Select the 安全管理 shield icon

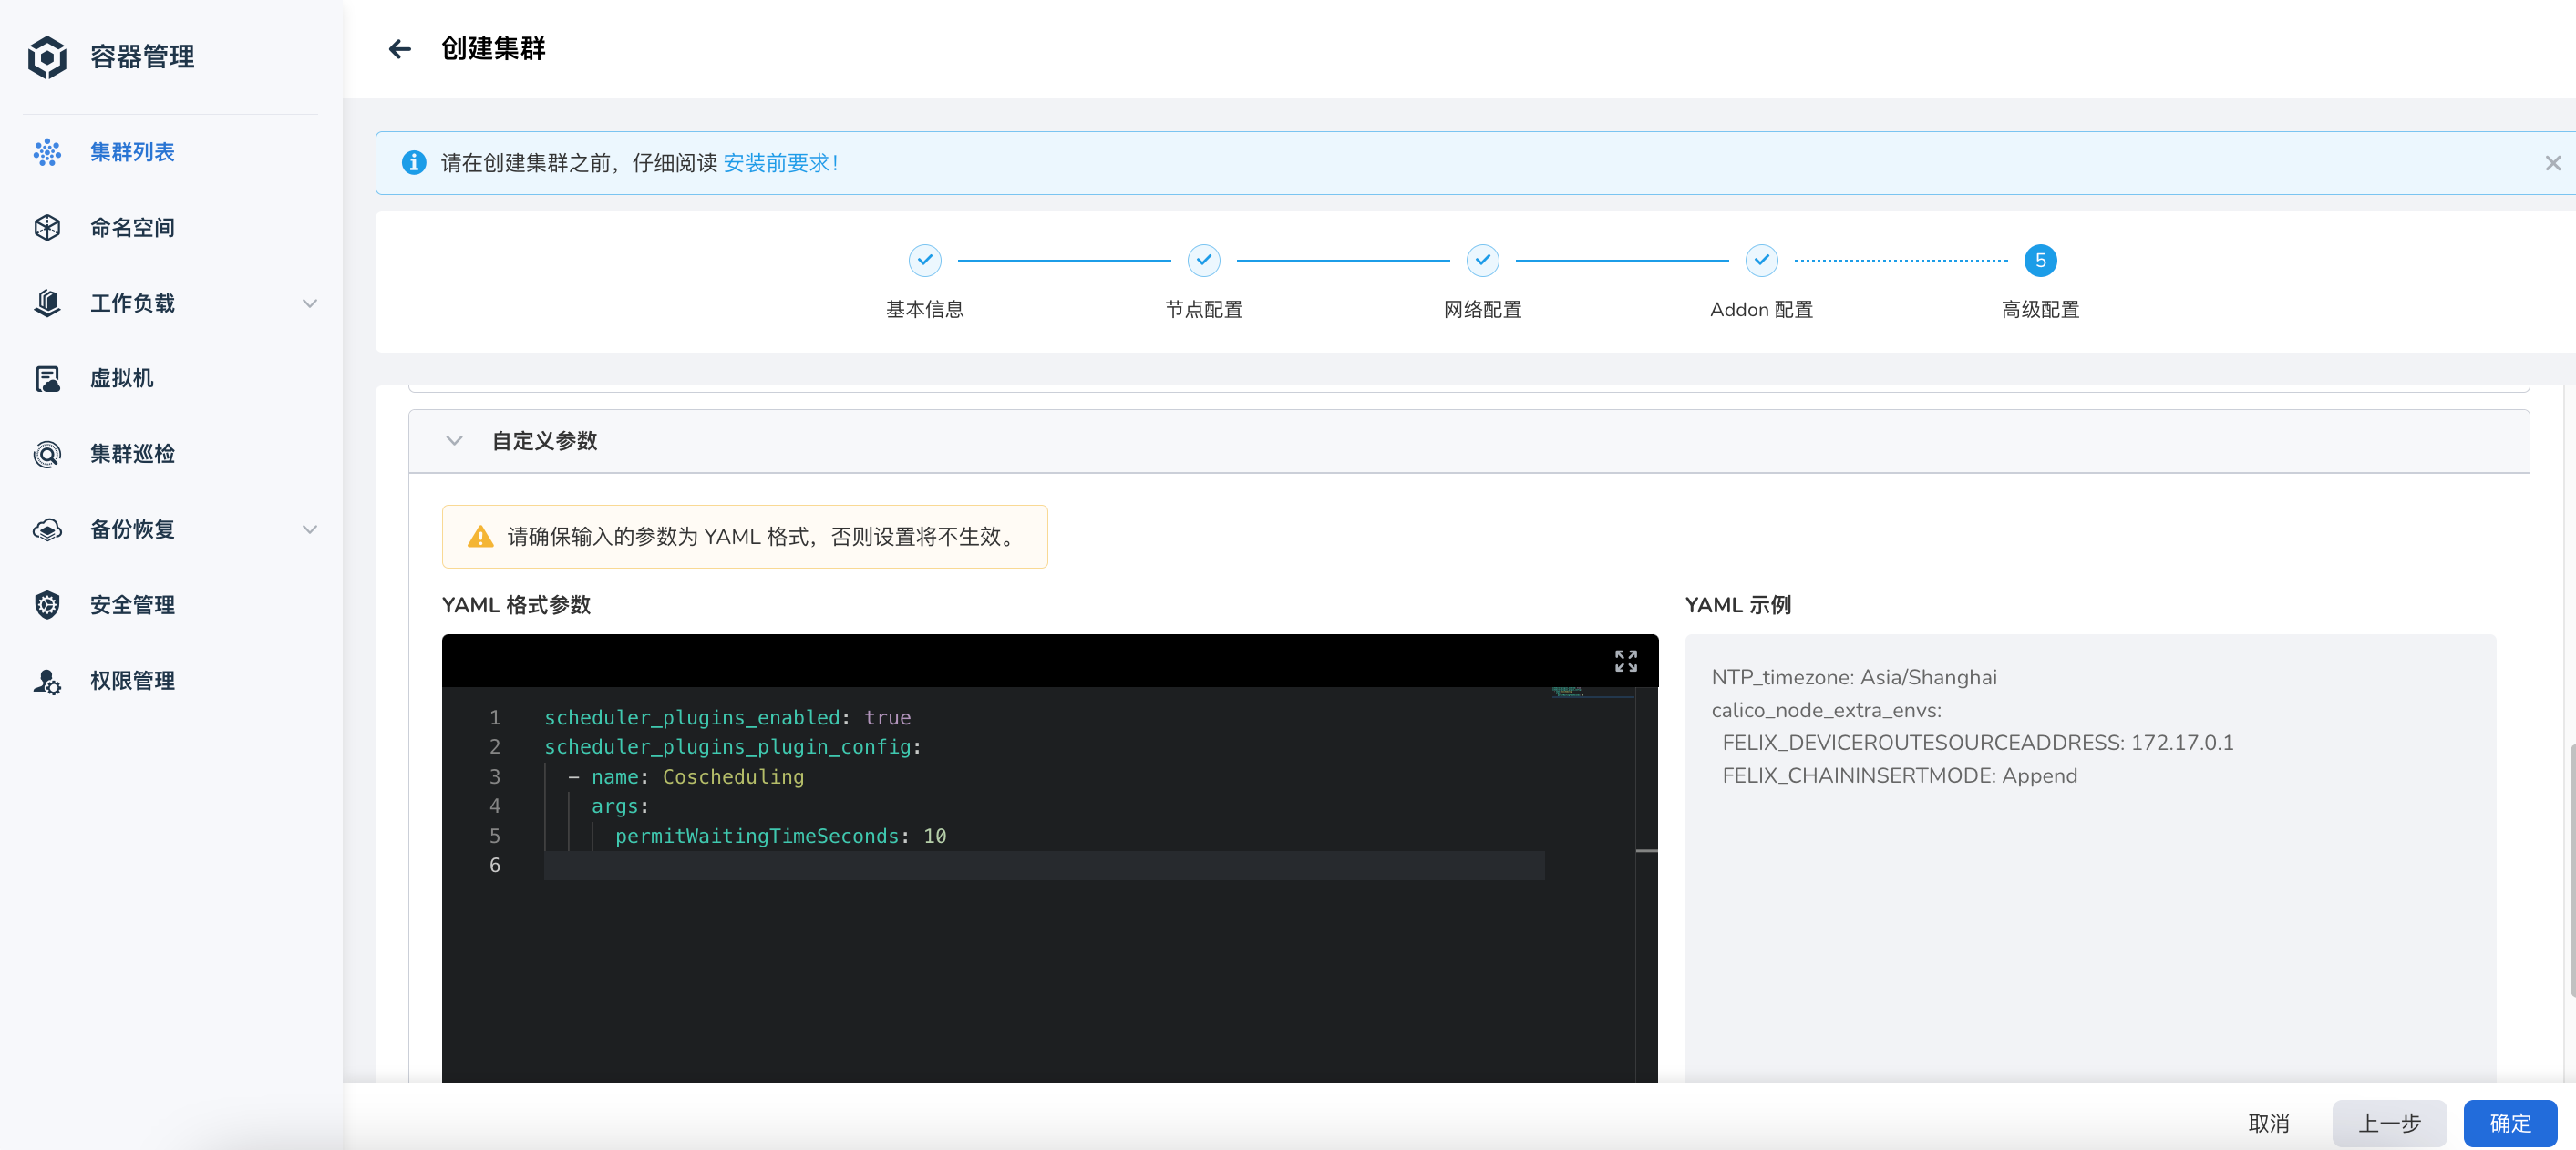46,604
